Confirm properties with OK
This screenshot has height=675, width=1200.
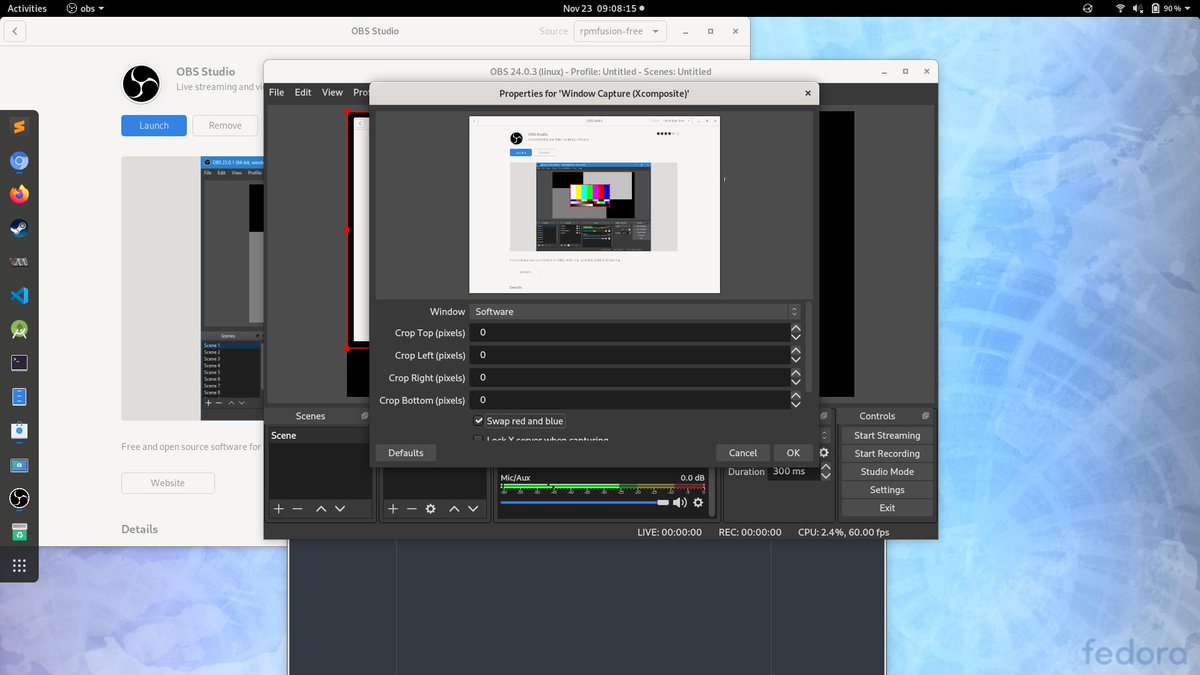(x=793, y=453)
